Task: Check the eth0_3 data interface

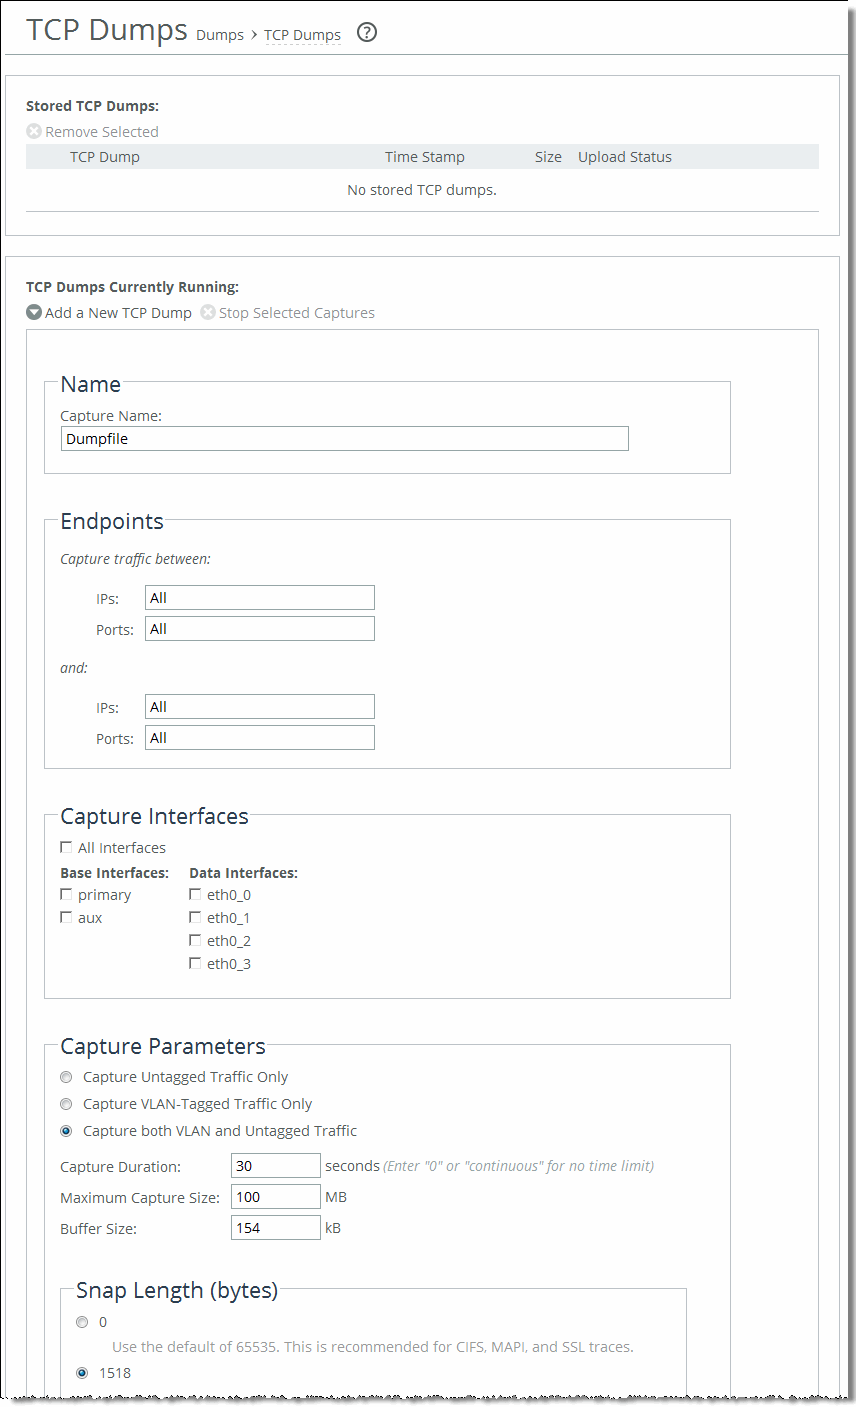Action: 195,963
